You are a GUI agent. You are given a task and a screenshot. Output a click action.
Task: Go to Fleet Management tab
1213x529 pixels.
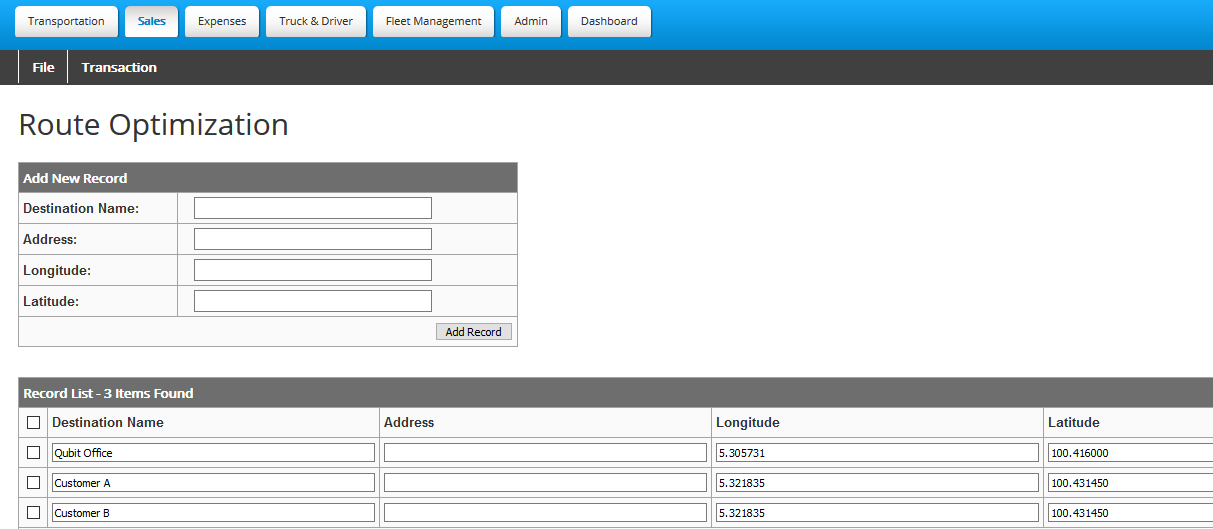point(433,21)
